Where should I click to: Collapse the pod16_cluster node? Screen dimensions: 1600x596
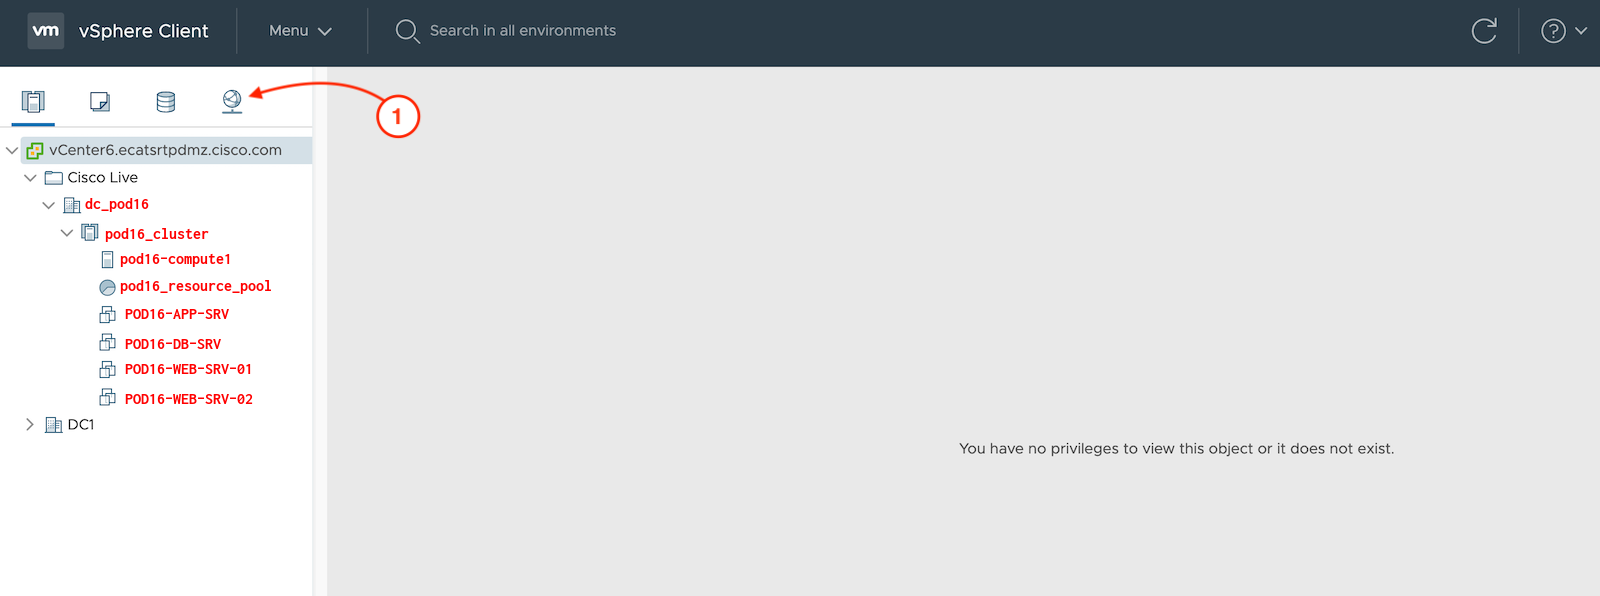(x=67, y=233)
